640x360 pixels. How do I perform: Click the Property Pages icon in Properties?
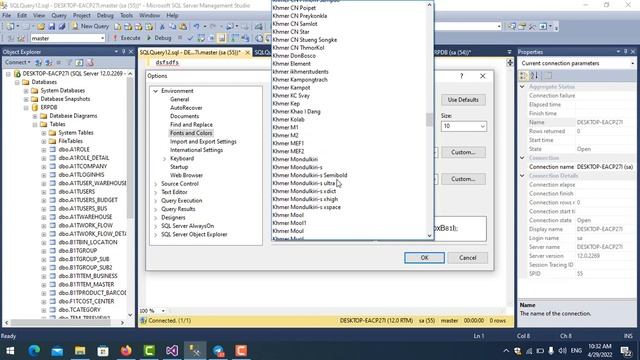click(548, 76)
